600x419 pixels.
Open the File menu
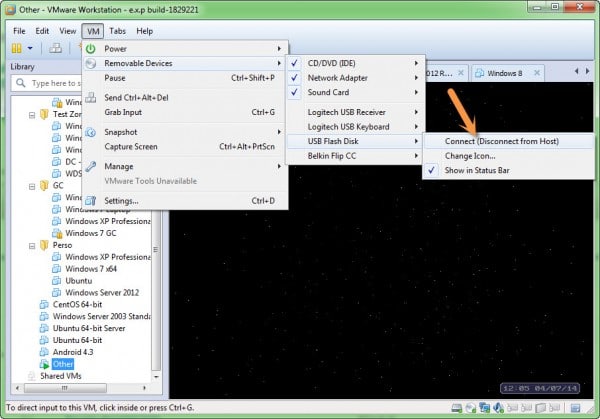pyautogui.click(x=19, y=31)
